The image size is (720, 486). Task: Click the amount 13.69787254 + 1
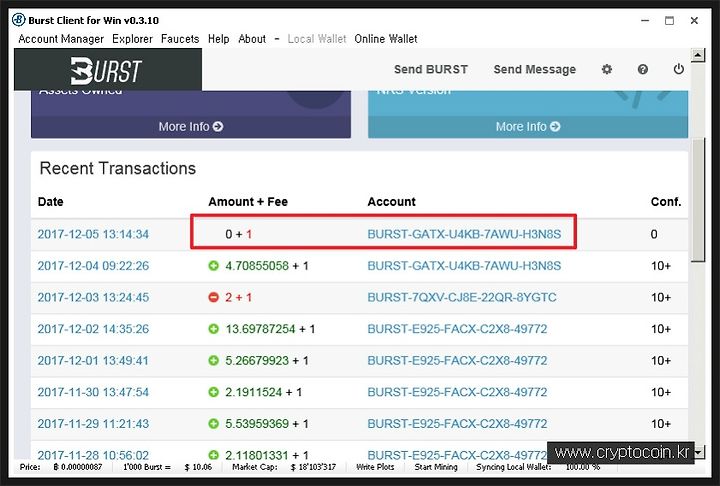270,329
